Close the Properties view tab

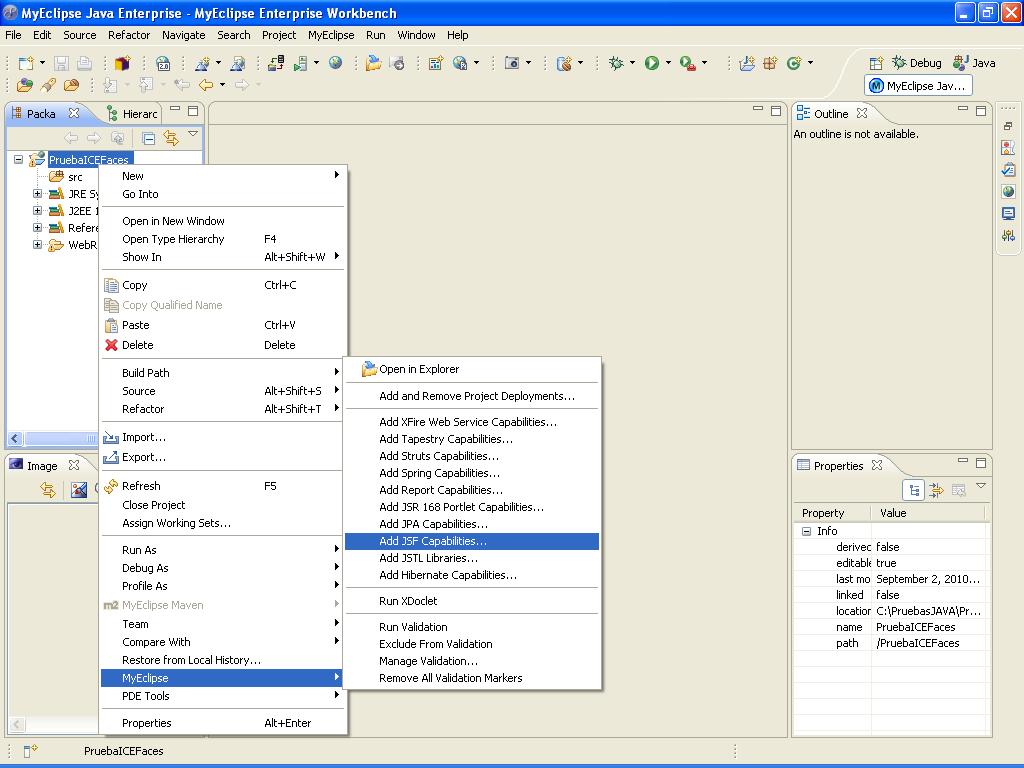coord(877,466)
